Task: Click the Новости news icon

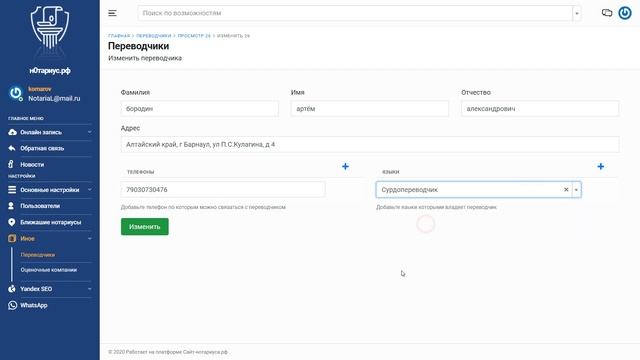Action: 11,164
